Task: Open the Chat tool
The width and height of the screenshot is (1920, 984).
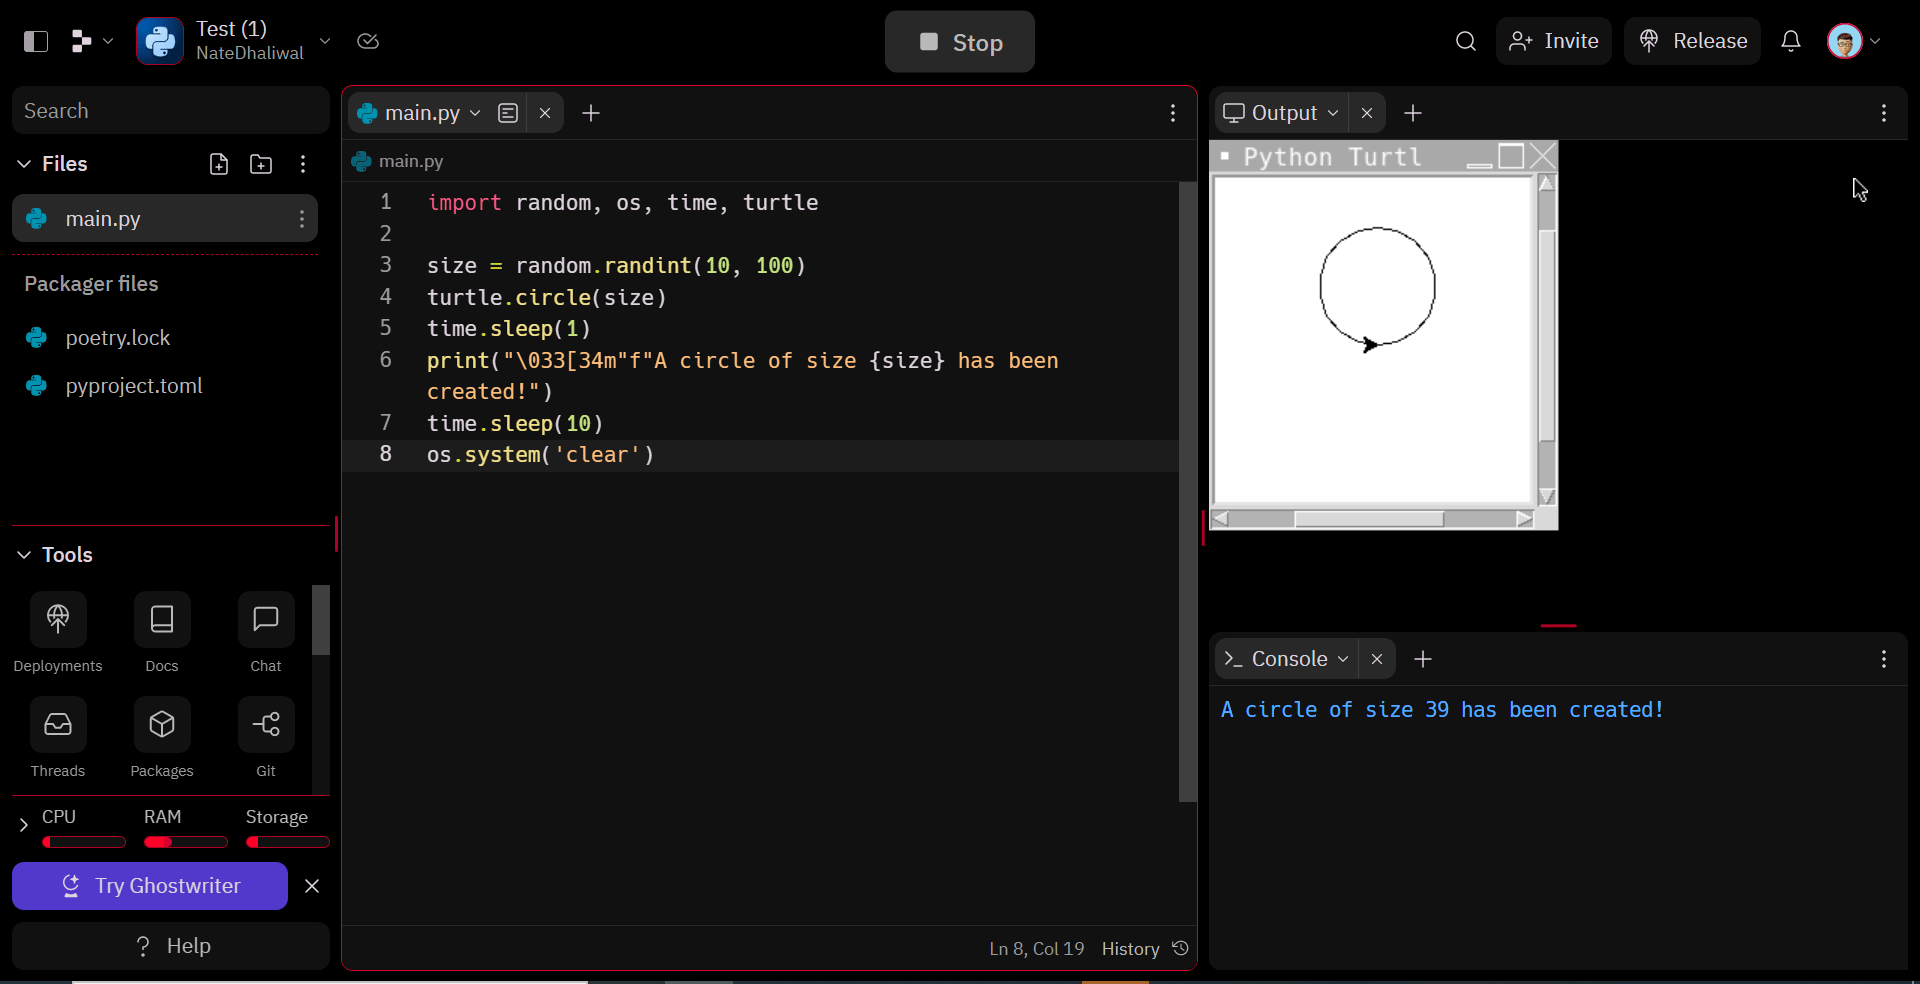Action: 266,620
